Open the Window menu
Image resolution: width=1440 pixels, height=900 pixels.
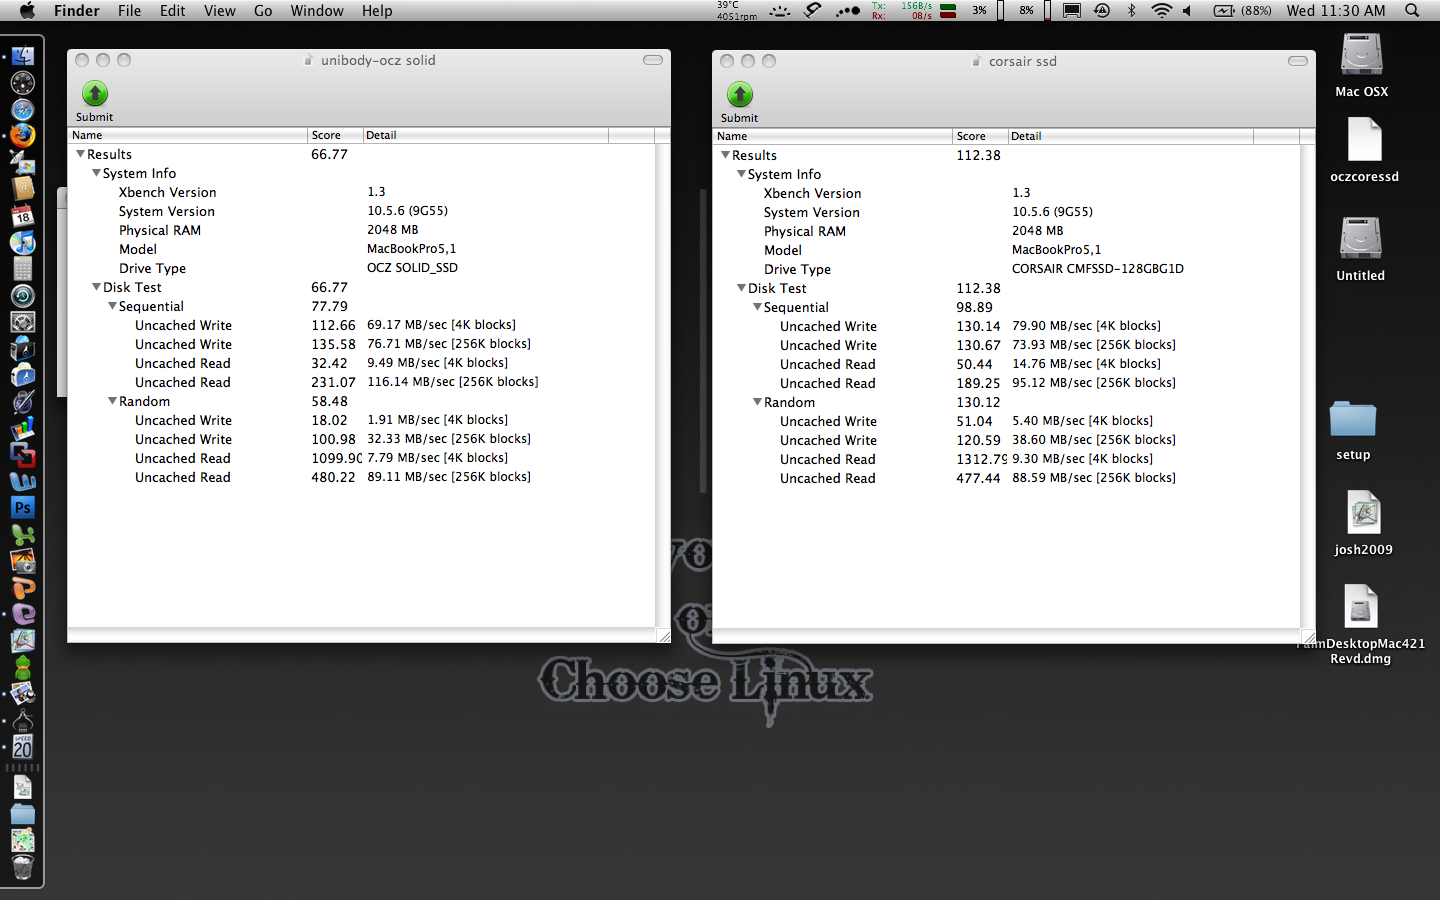(x=317, y=11)
